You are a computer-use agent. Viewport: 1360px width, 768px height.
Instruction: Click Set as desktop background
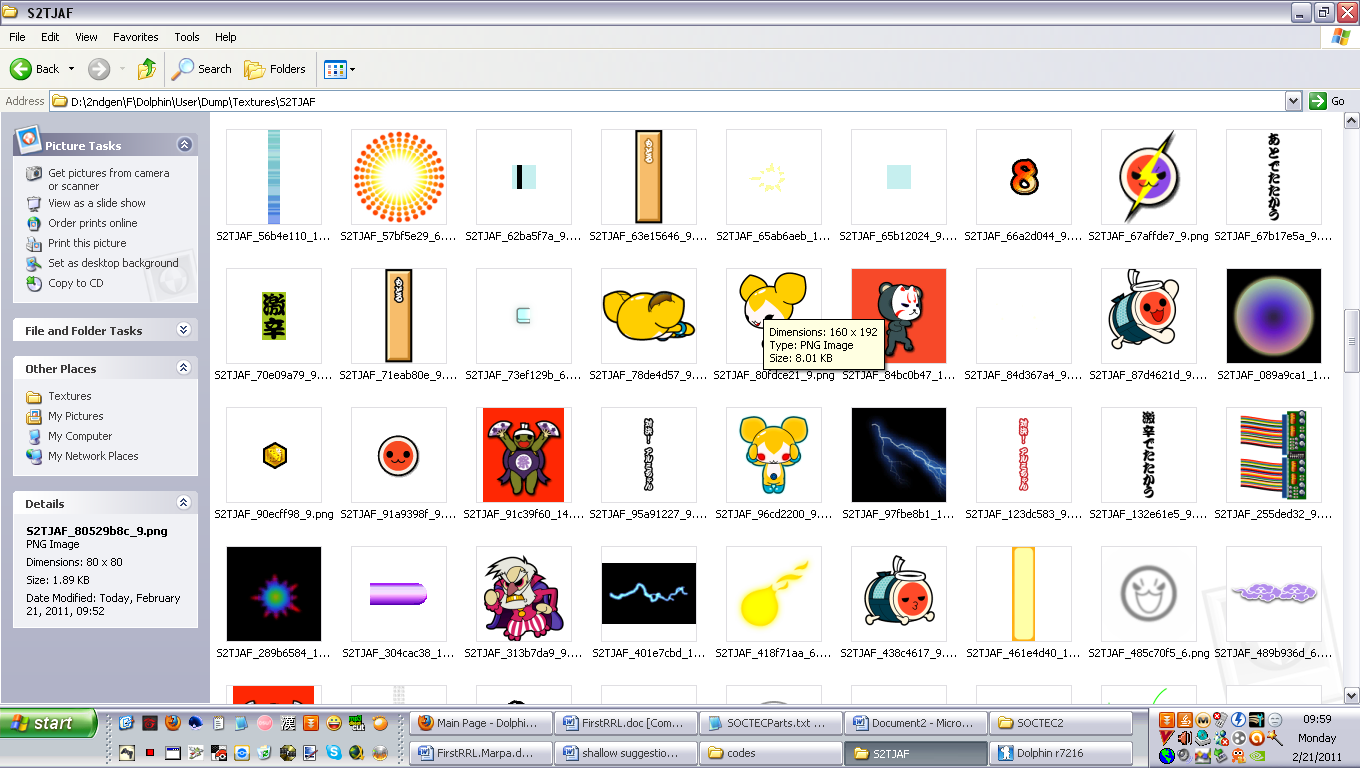pyautogui.click(x=113, y=263)
